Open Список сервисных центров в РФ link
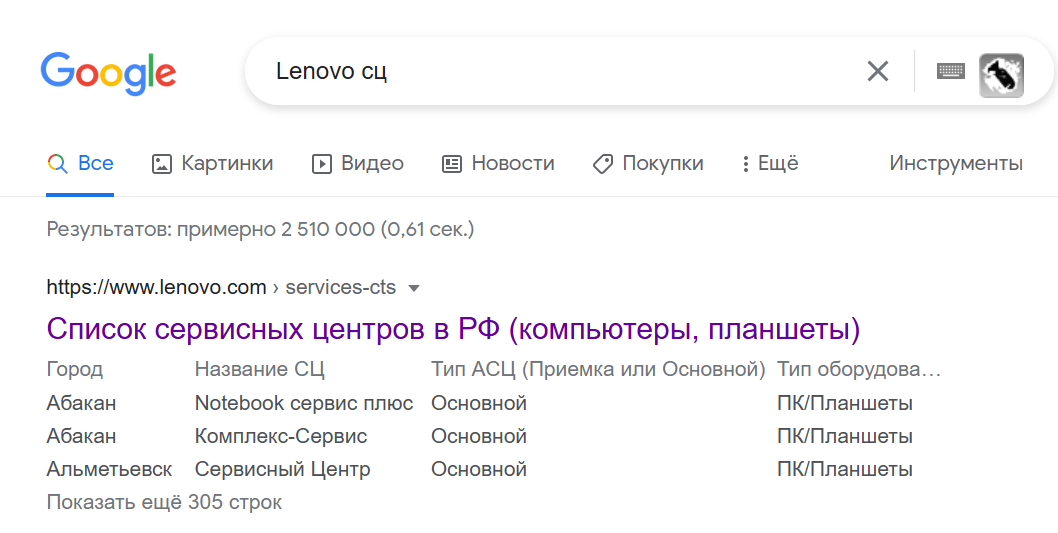The height and width of the screenshot is (533, 1058). point(453,329)
